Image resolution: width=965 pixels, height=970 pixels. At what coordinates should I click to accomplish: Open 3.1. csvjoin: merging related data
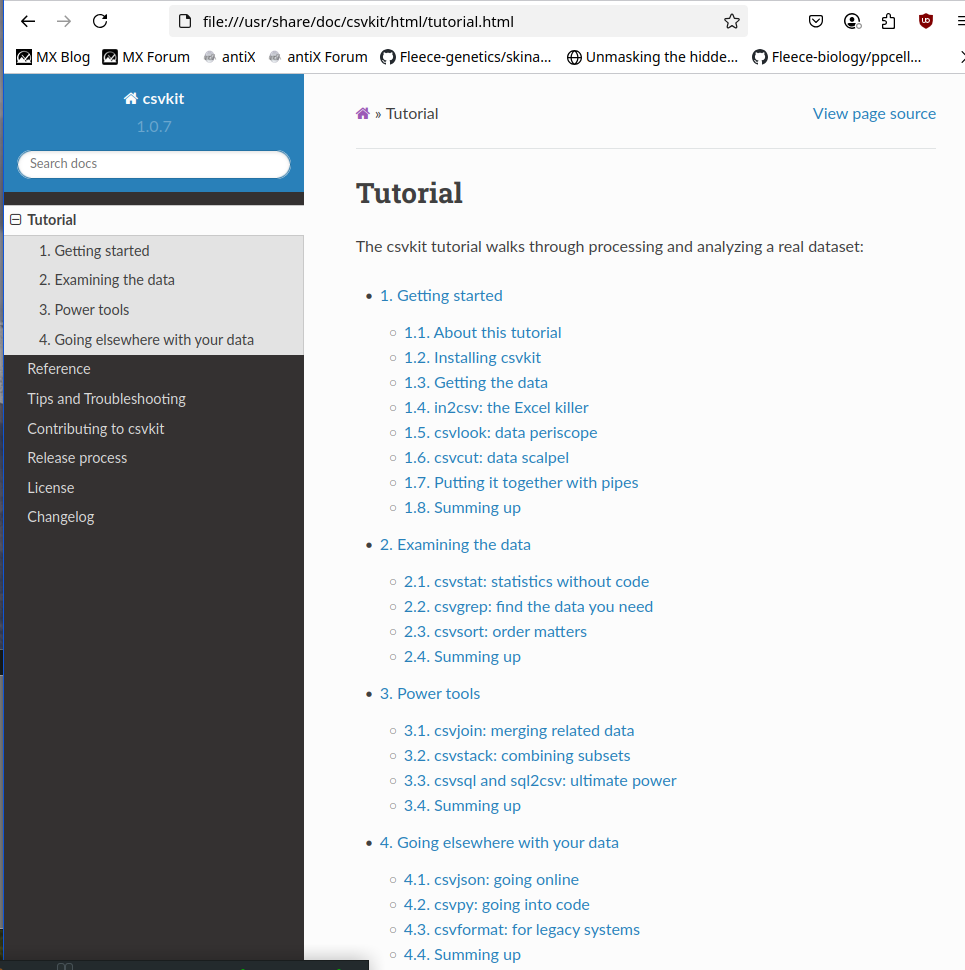point(519,731)
